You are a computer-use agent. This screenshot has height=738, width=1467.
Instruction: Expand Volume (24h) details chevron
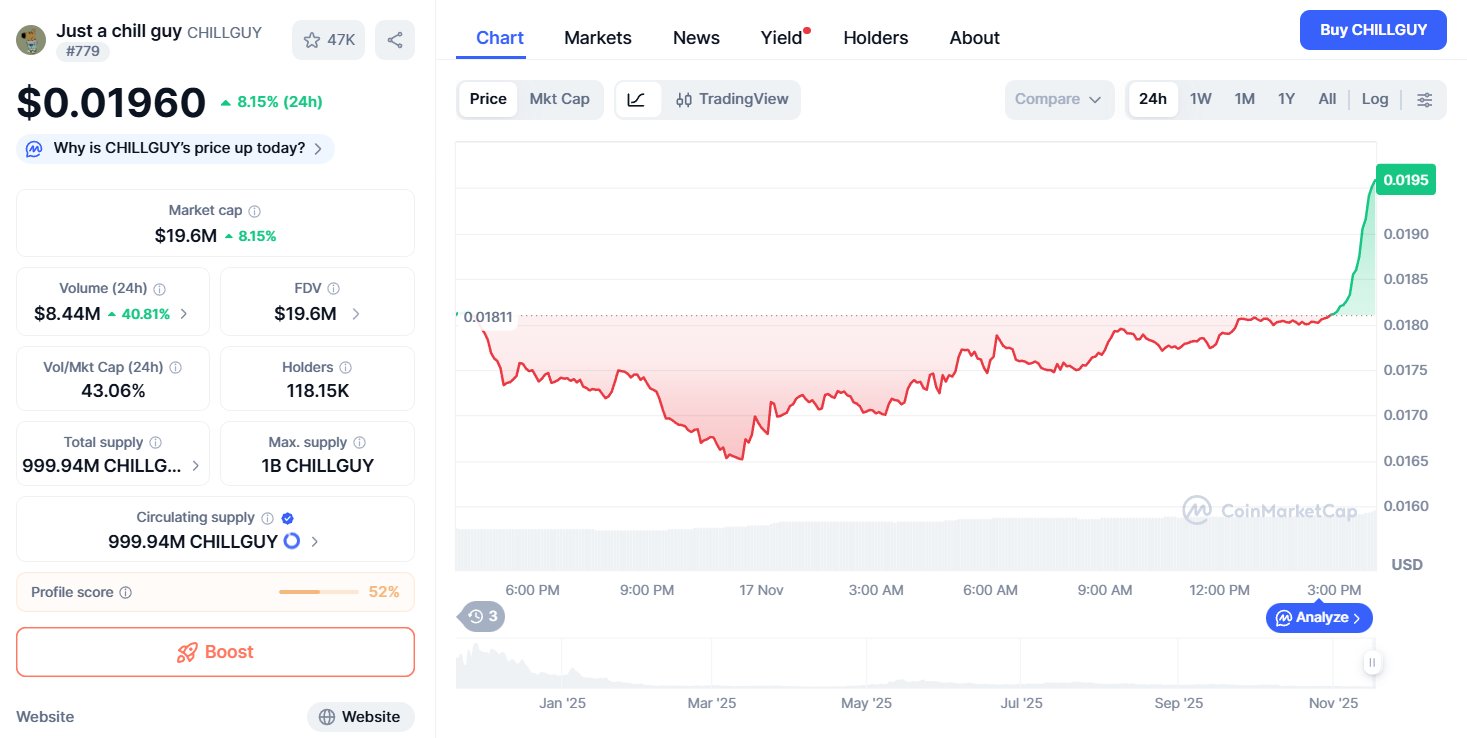pos(184,314)
